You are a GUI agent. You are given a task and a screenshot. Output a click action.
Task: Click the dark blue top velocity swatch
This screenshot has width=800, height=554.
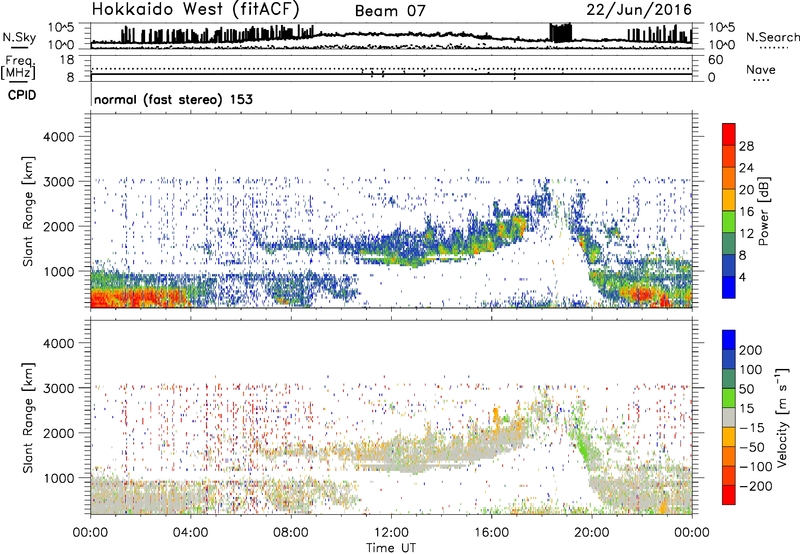(x=729, y=340)
